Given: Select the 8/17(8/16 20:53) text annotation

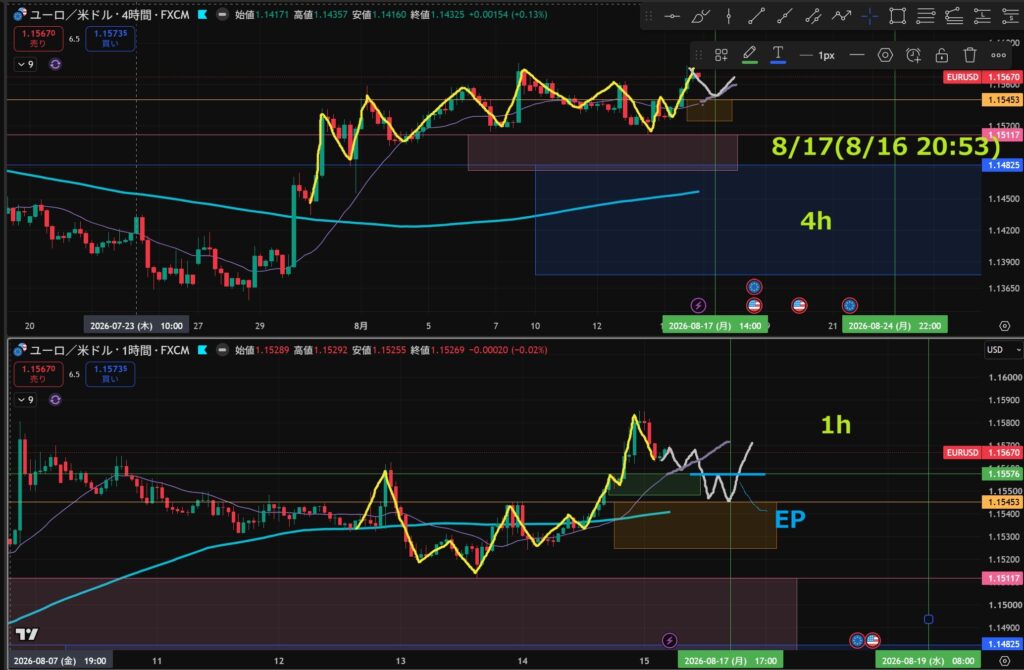Looking at the screenshot, I should 885,146.
